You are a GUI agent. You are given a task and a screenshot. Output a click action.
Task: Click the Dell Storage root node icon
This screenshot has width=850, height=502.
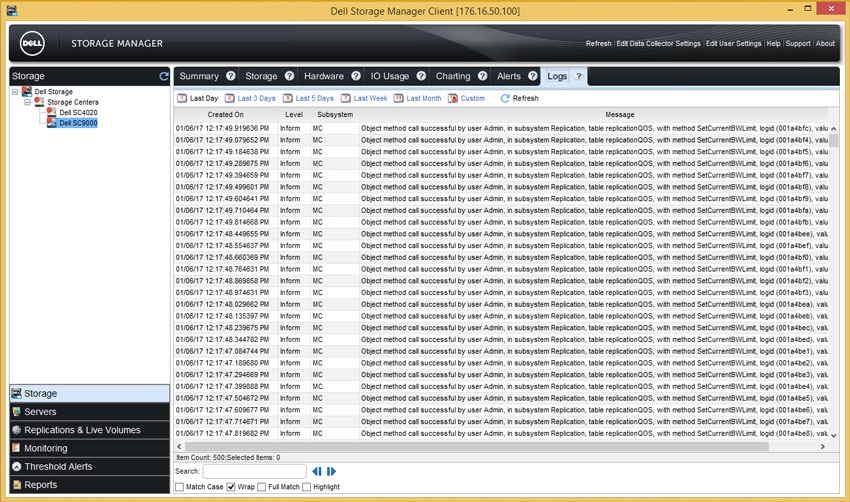(x=27, y=91)
